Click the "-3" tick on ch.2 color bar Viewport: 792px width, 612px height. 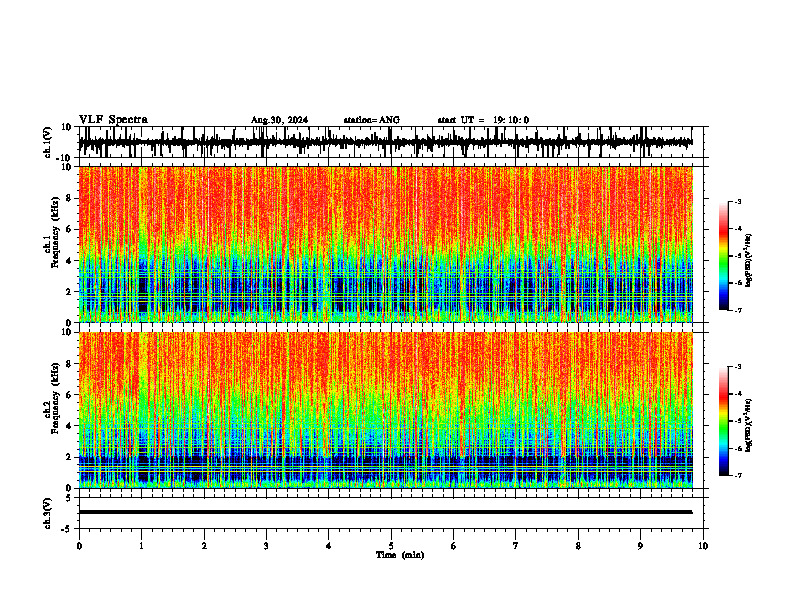pos(738,367)
